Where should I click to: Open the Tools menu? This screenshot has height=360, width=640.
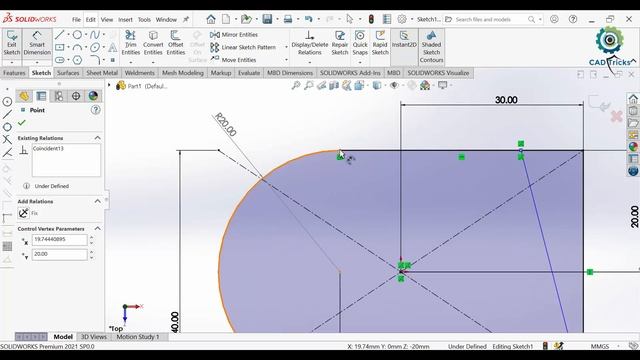[x=144, y=20]
